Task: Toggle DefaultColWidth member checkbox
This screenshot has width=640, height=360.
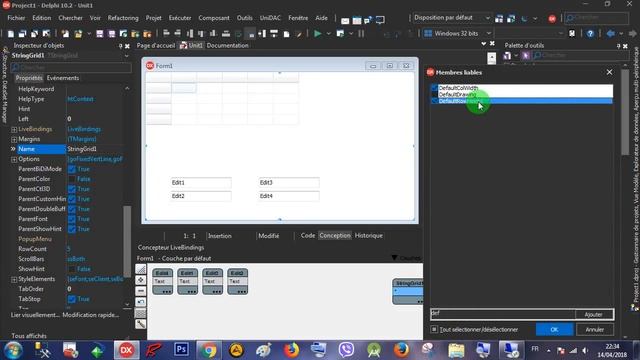Action: 435,88
